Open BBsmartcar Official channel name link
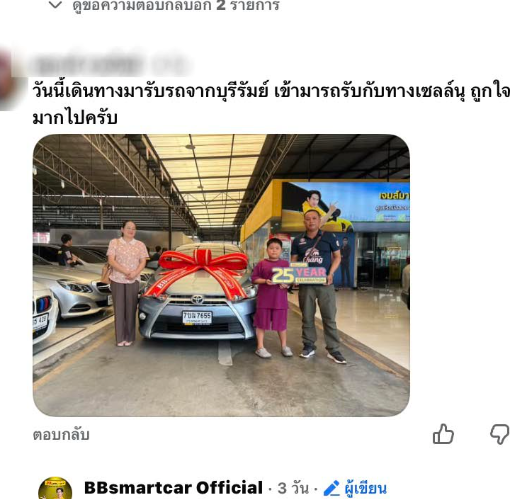Viewport: 510px width, 499px height. 173,488
